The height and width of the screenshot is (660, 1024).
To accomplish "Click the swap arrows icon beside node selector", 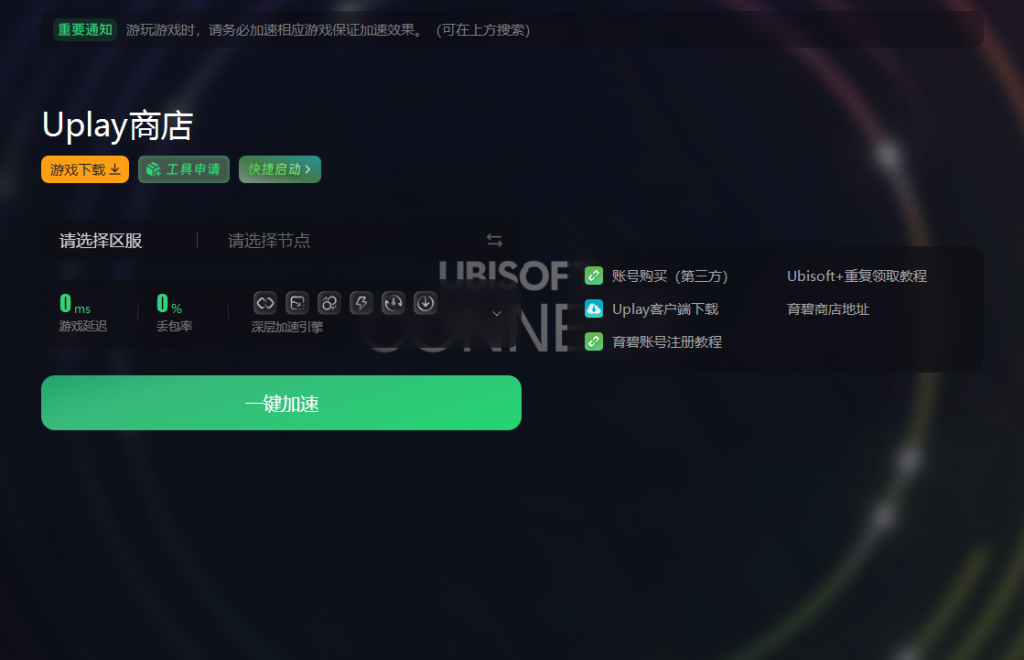I will click(x=494, y=240).
